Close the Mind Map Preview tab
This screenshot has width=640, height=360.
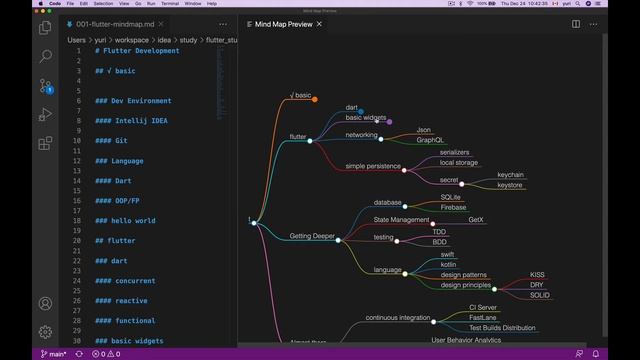pyautogui.click(x=319, y=24)
